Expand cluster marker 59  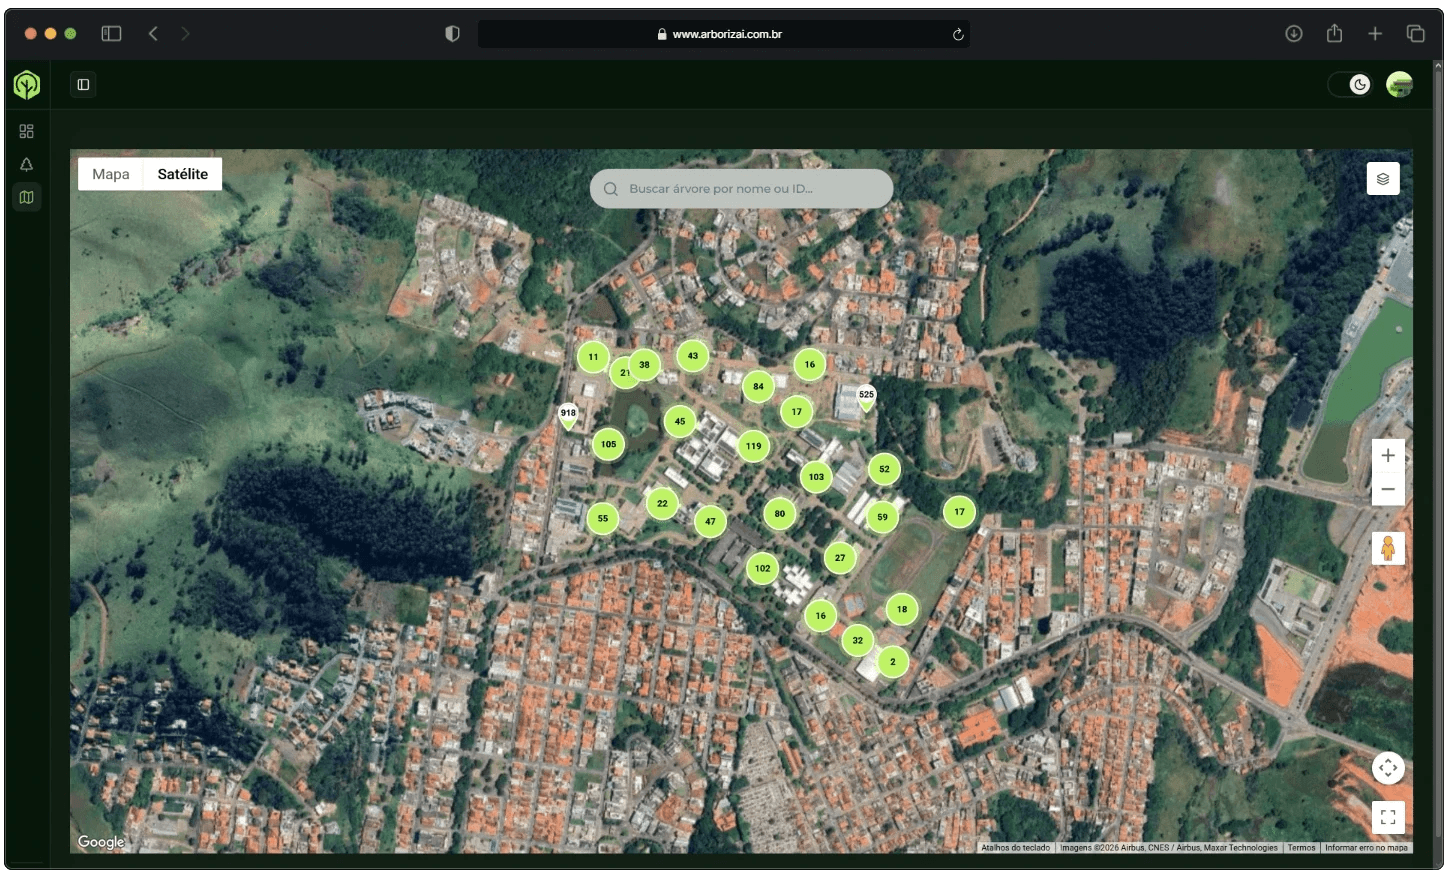coord(882,517)
